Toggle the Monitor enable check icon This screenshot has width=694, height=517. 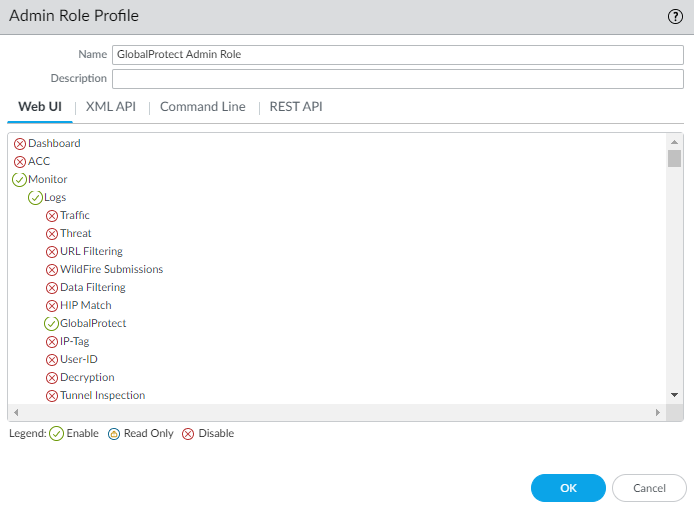(x=19, y=180)
